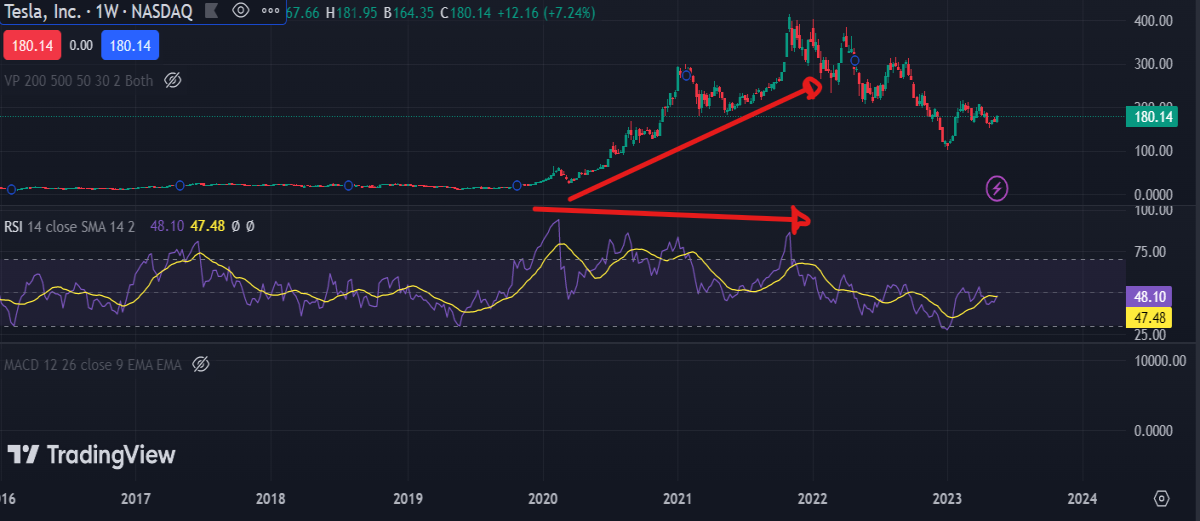Click the purple lightning bolt icon
The image size is (1200, 521).
point(996,187)
